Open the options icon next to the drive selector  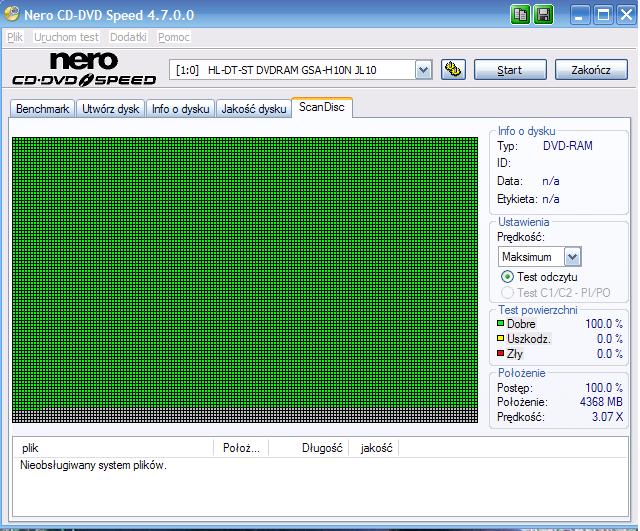[453, 70]
